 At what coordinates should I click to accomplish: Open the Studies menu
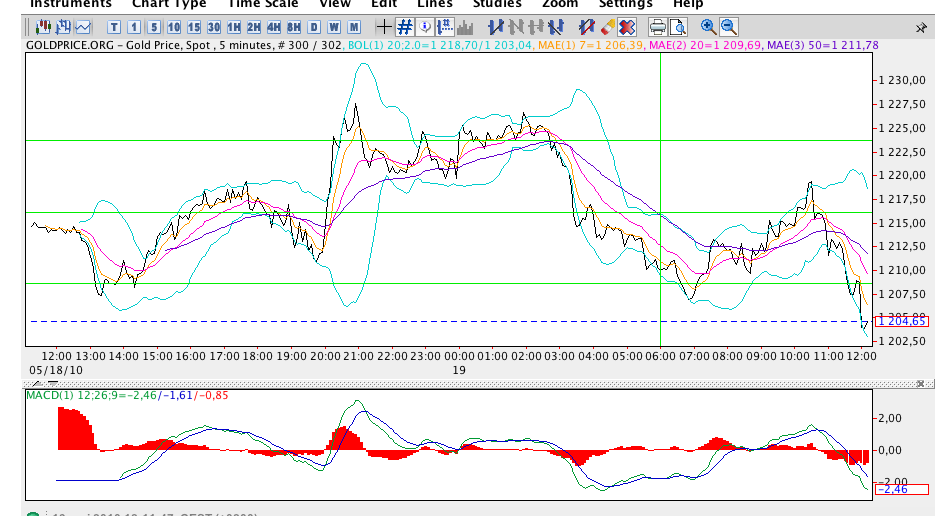click(496, 4)
